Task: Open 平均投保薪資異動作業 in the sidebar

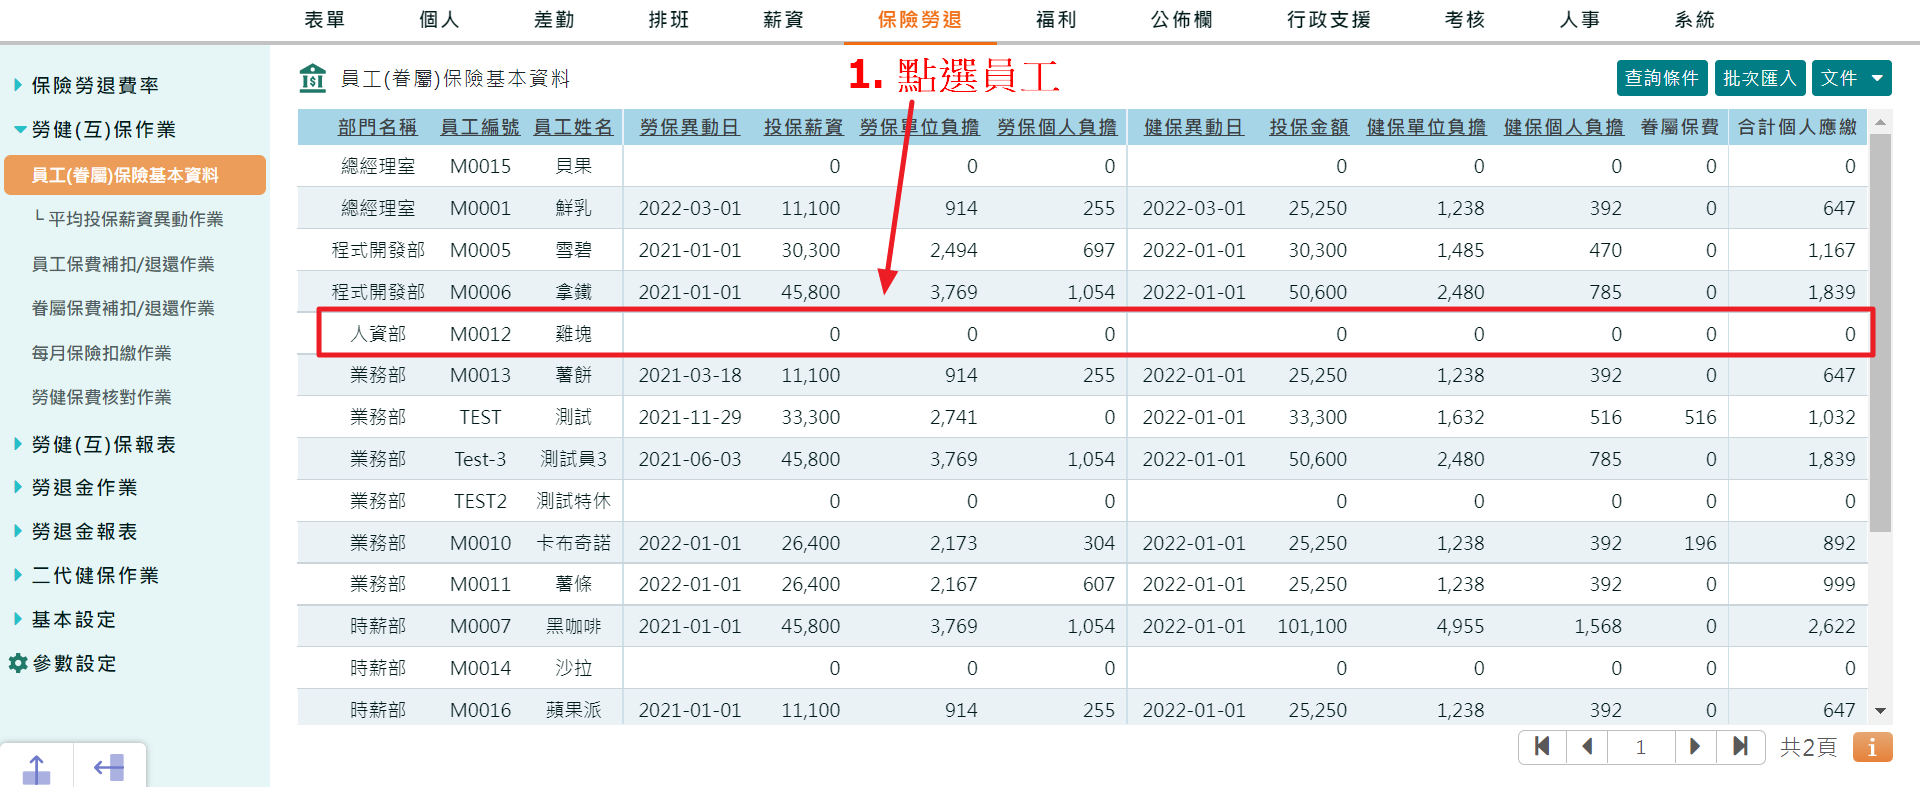Action: (135, 219)
